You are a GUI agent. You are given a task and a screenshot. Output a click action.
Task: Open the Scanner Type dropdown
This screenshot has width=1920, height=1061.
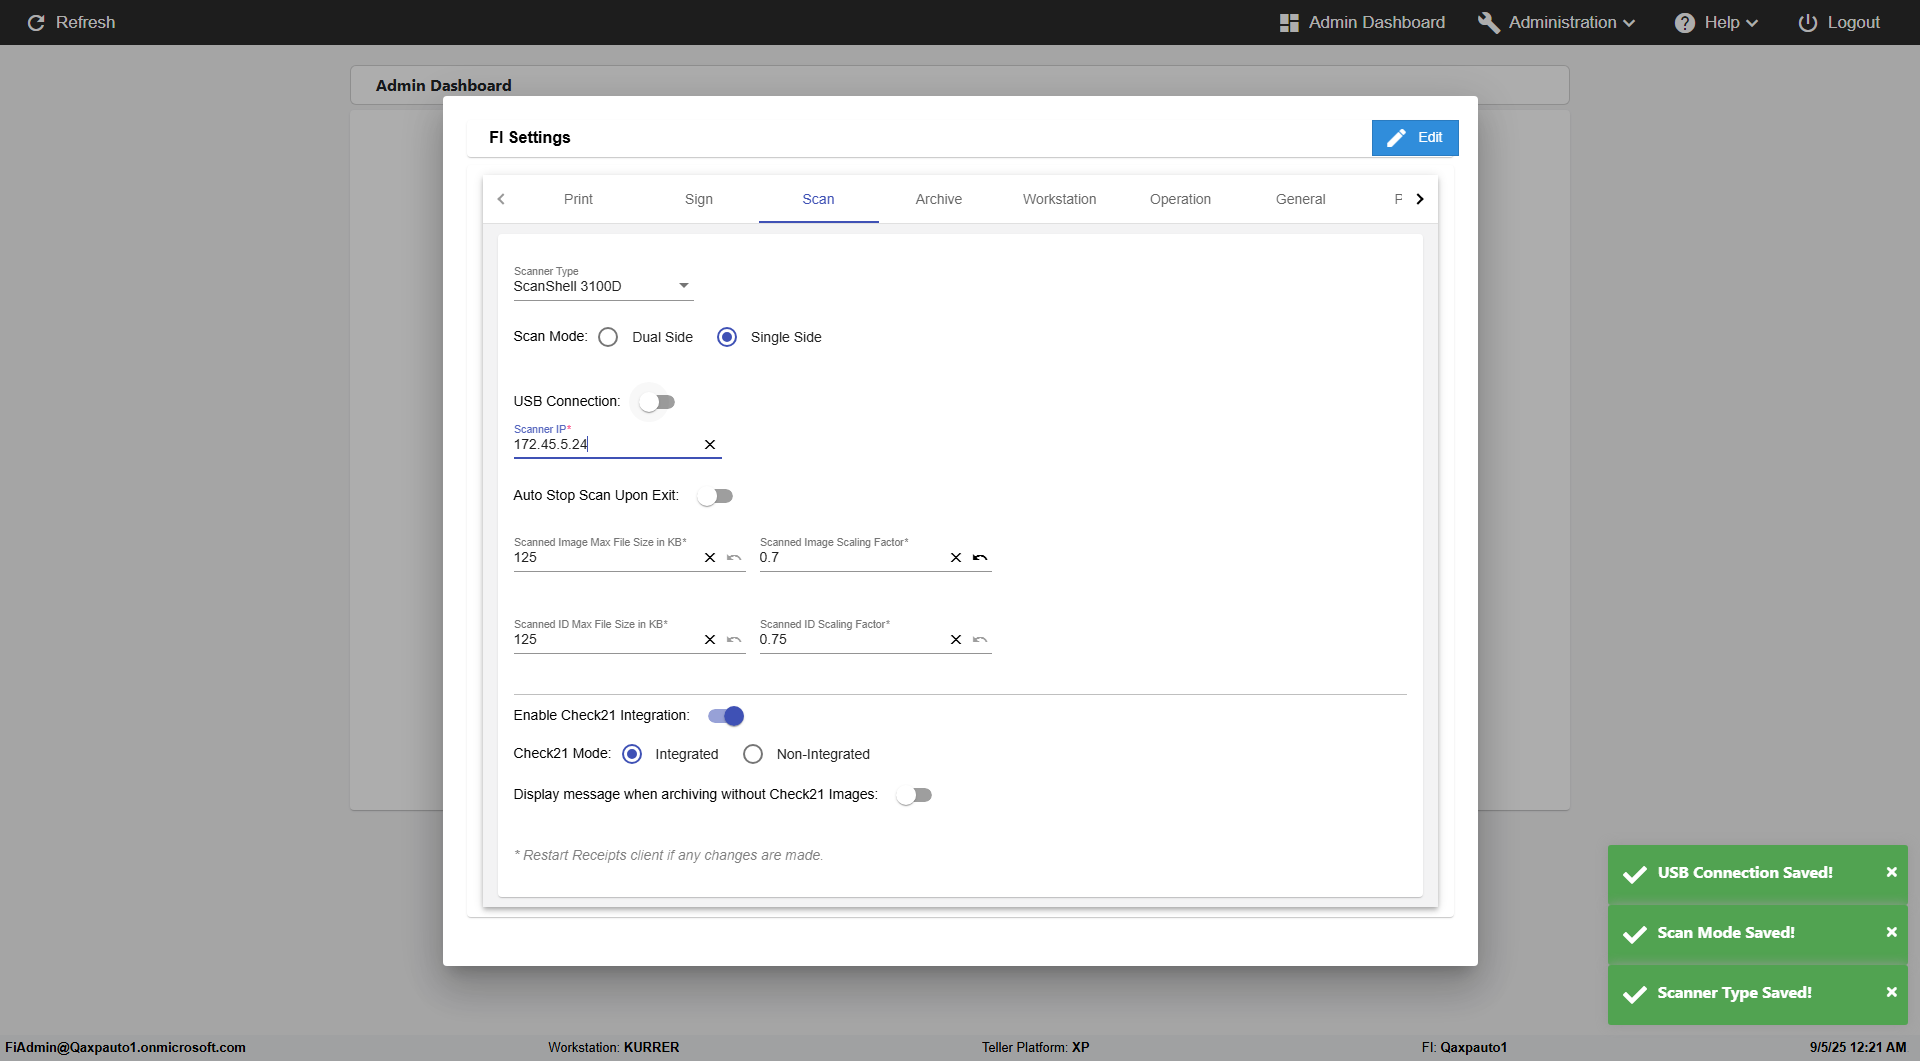[x=603, y=286]
